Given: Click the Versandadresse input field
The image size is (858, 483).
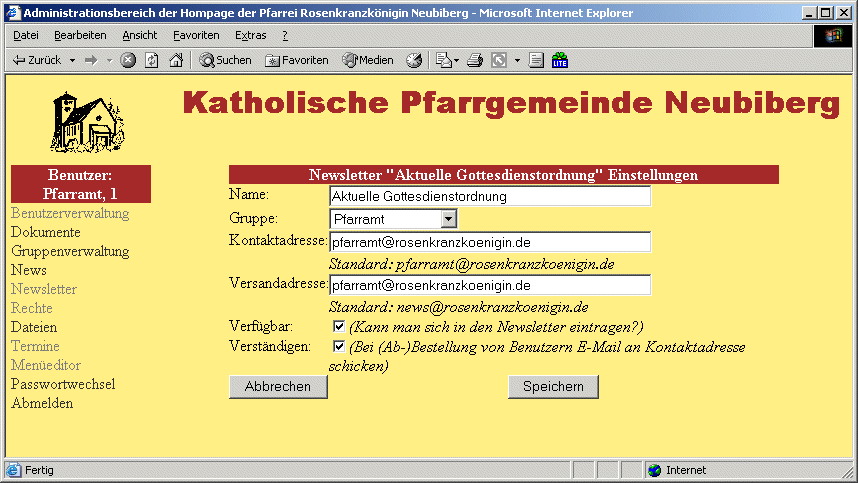Looking at the screenshot, I should [x=490, y=285].
